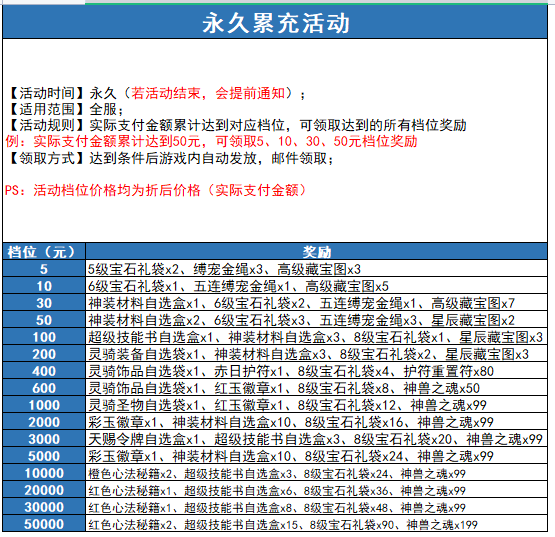Viewport: 555px width, 537px height.
Task: Click the 【领取方式】 delivery method line
Action: [170, 158]
